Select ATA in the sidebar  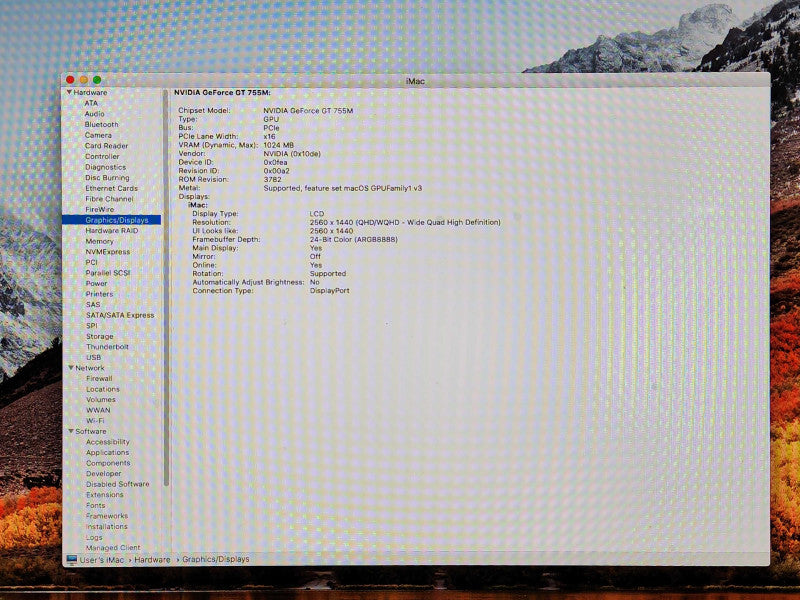91,103
